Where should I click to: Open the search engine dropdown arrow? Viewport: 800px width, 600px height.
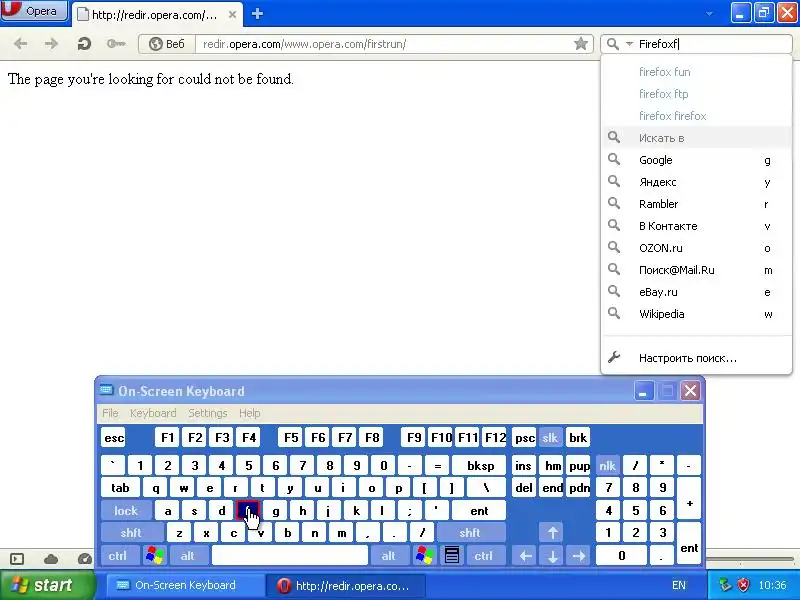(x=629, y=44)
